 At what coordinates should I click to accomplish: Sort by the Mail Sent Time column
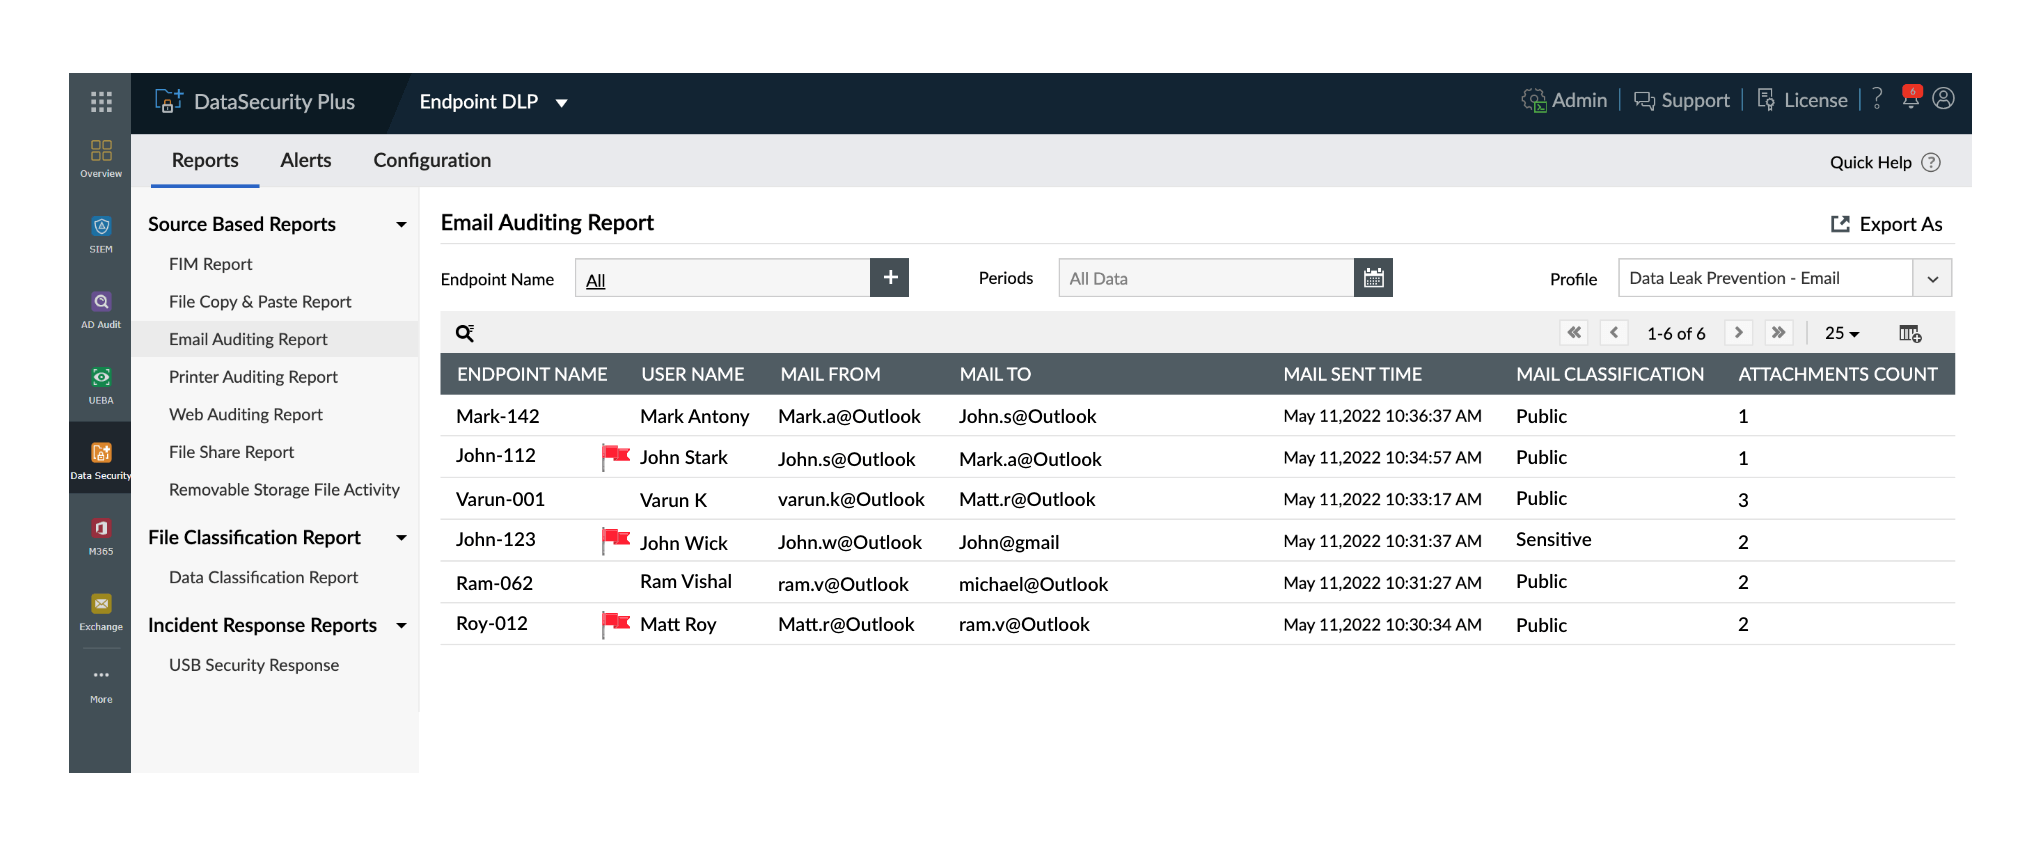coord(1353,374)
